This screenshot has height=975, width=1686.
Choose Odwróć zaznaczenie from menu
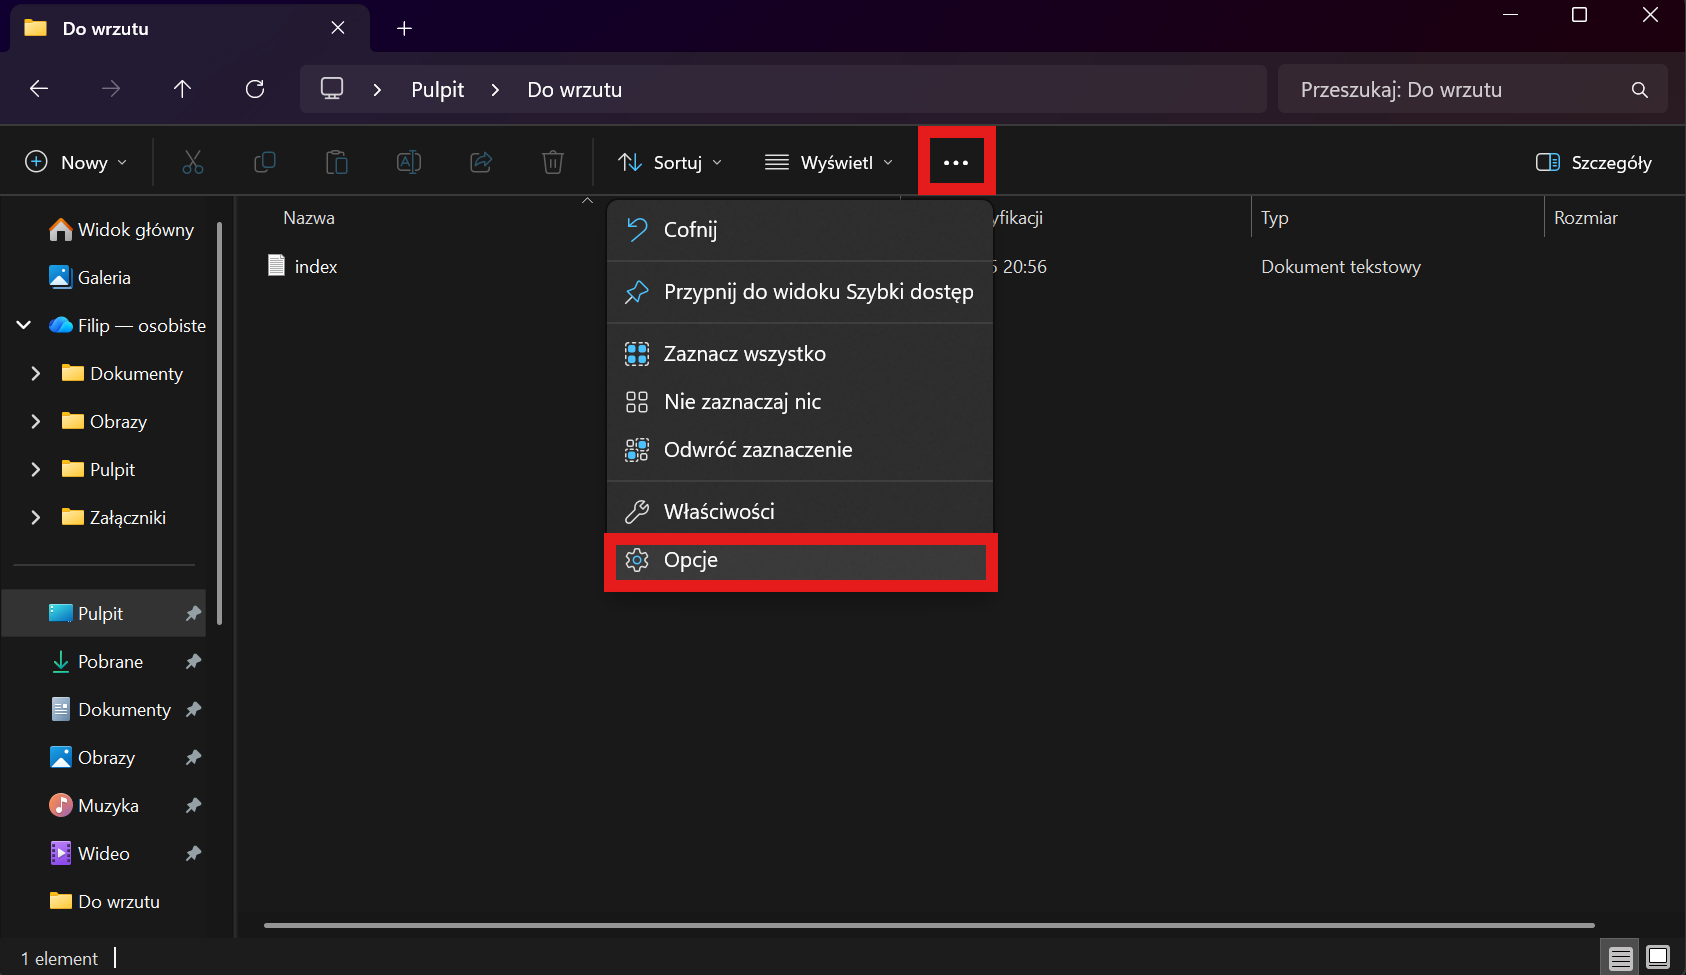[800, 450]
